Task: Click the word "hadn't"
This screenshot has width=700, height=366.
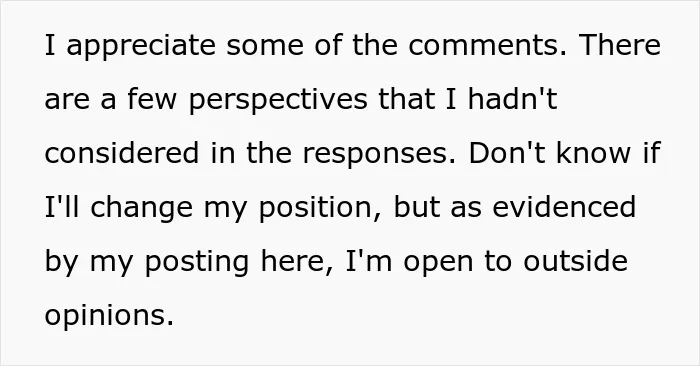Action: (x=512, y=98)
